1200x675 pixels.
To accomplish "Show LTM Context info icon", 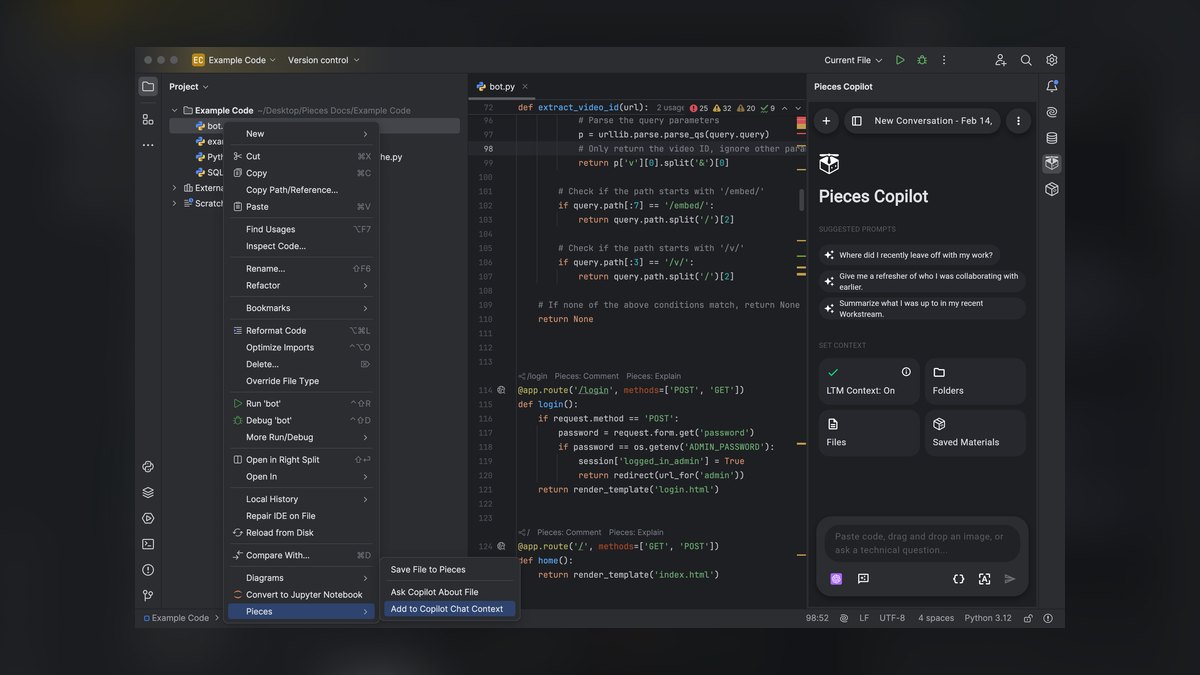I will (906, 372).
